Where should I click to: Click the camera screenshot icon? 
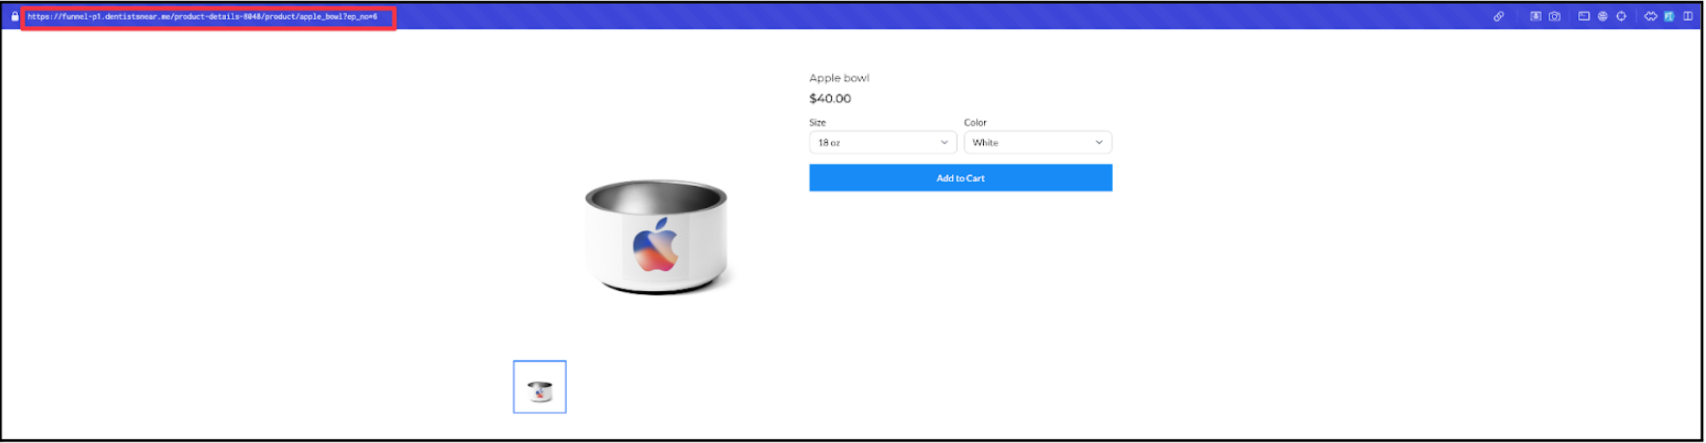pyautogui.click(x=1555, y=16)
